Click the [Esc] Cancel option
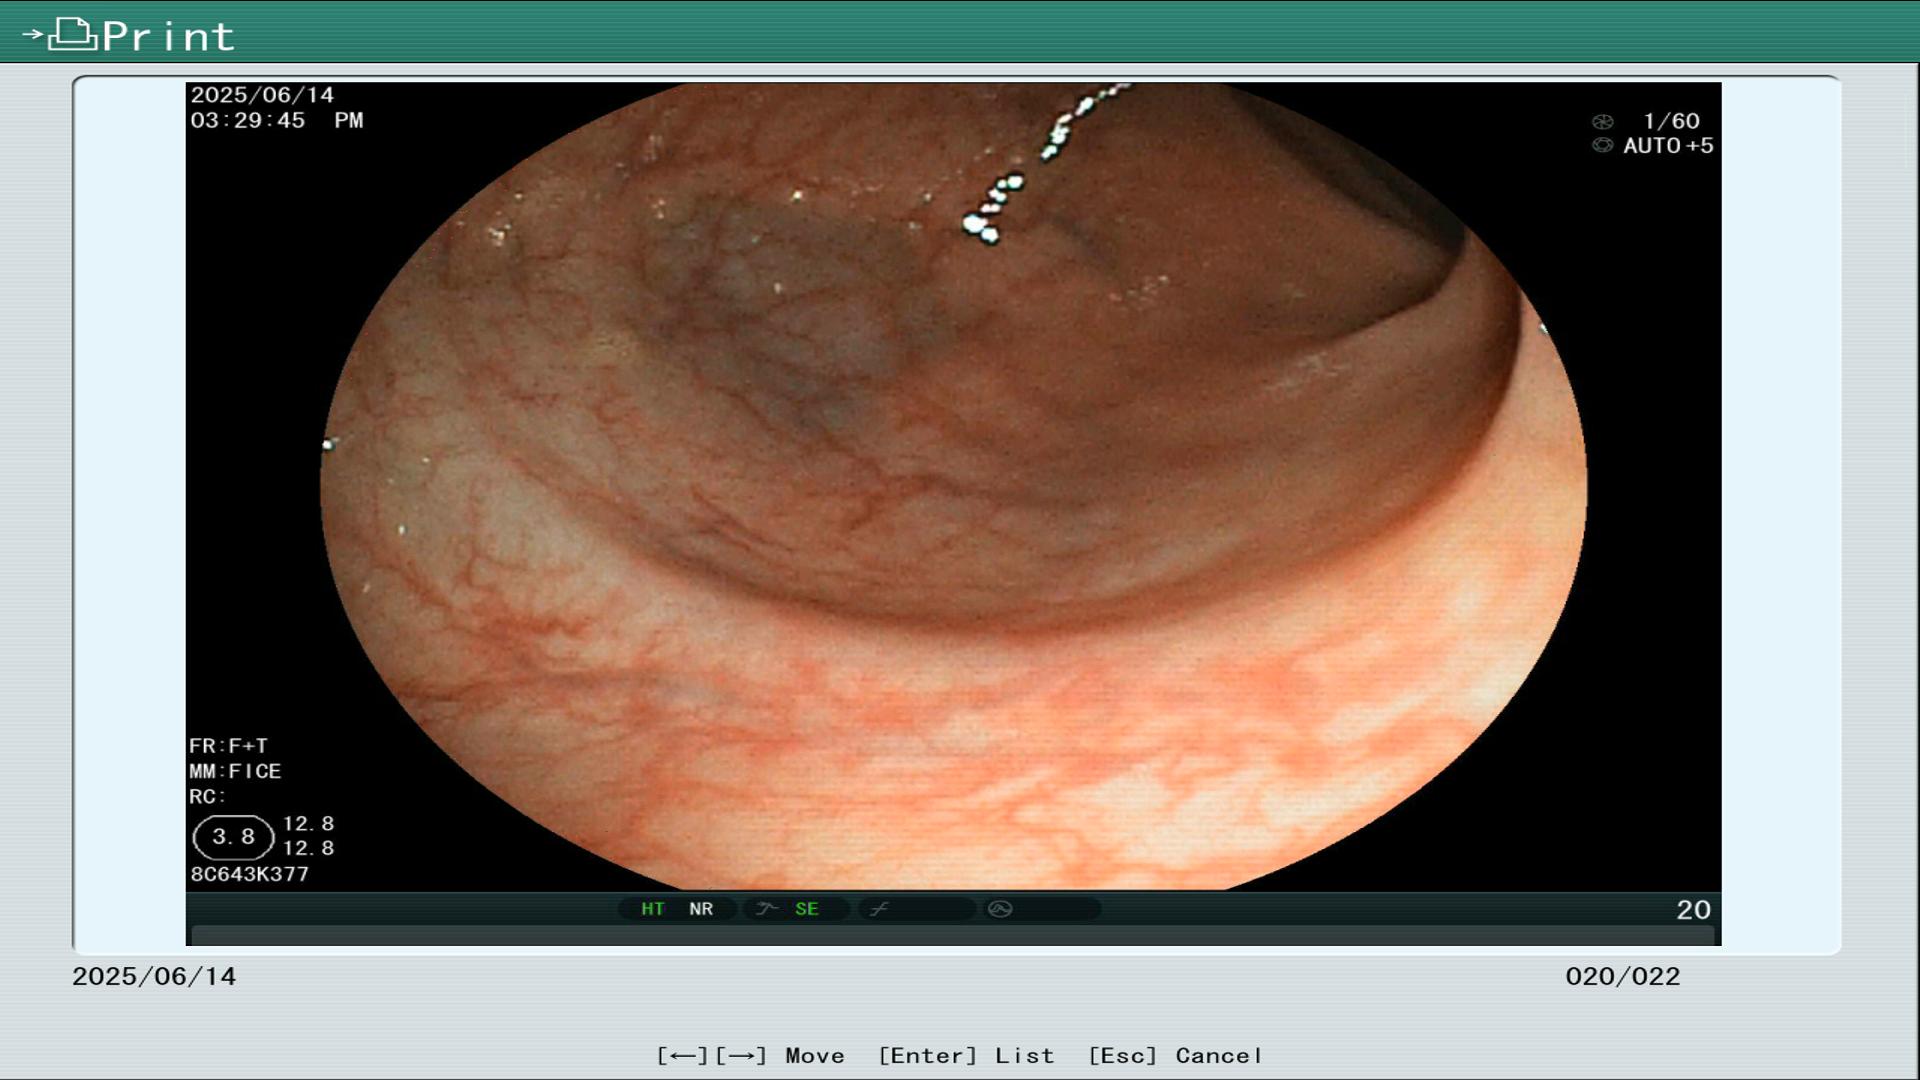Screen dimensions: 1920x1080 [1176, 1056]
